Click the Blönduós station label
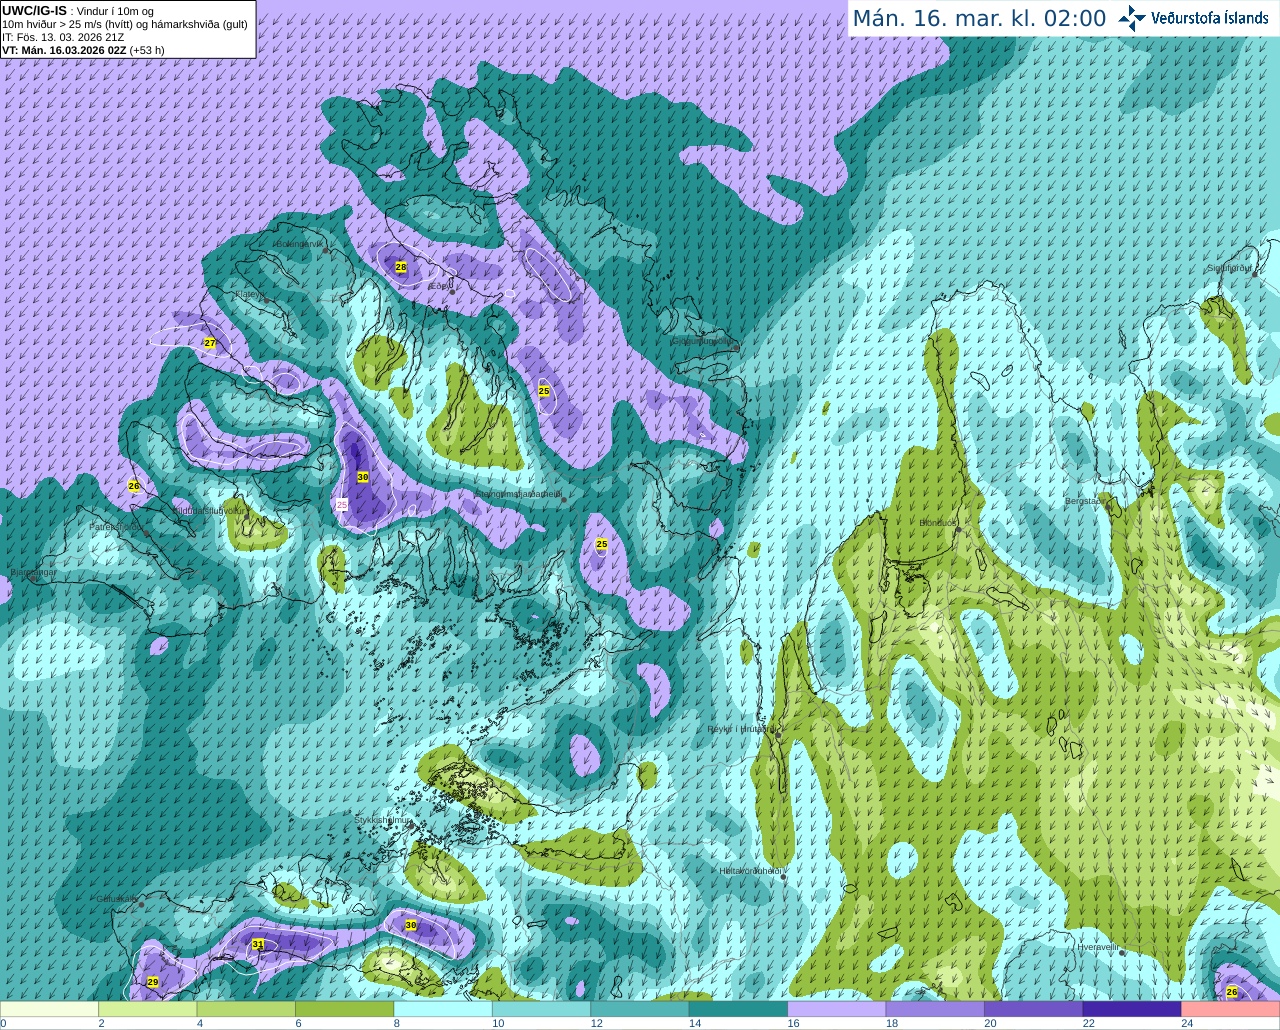 939,523
